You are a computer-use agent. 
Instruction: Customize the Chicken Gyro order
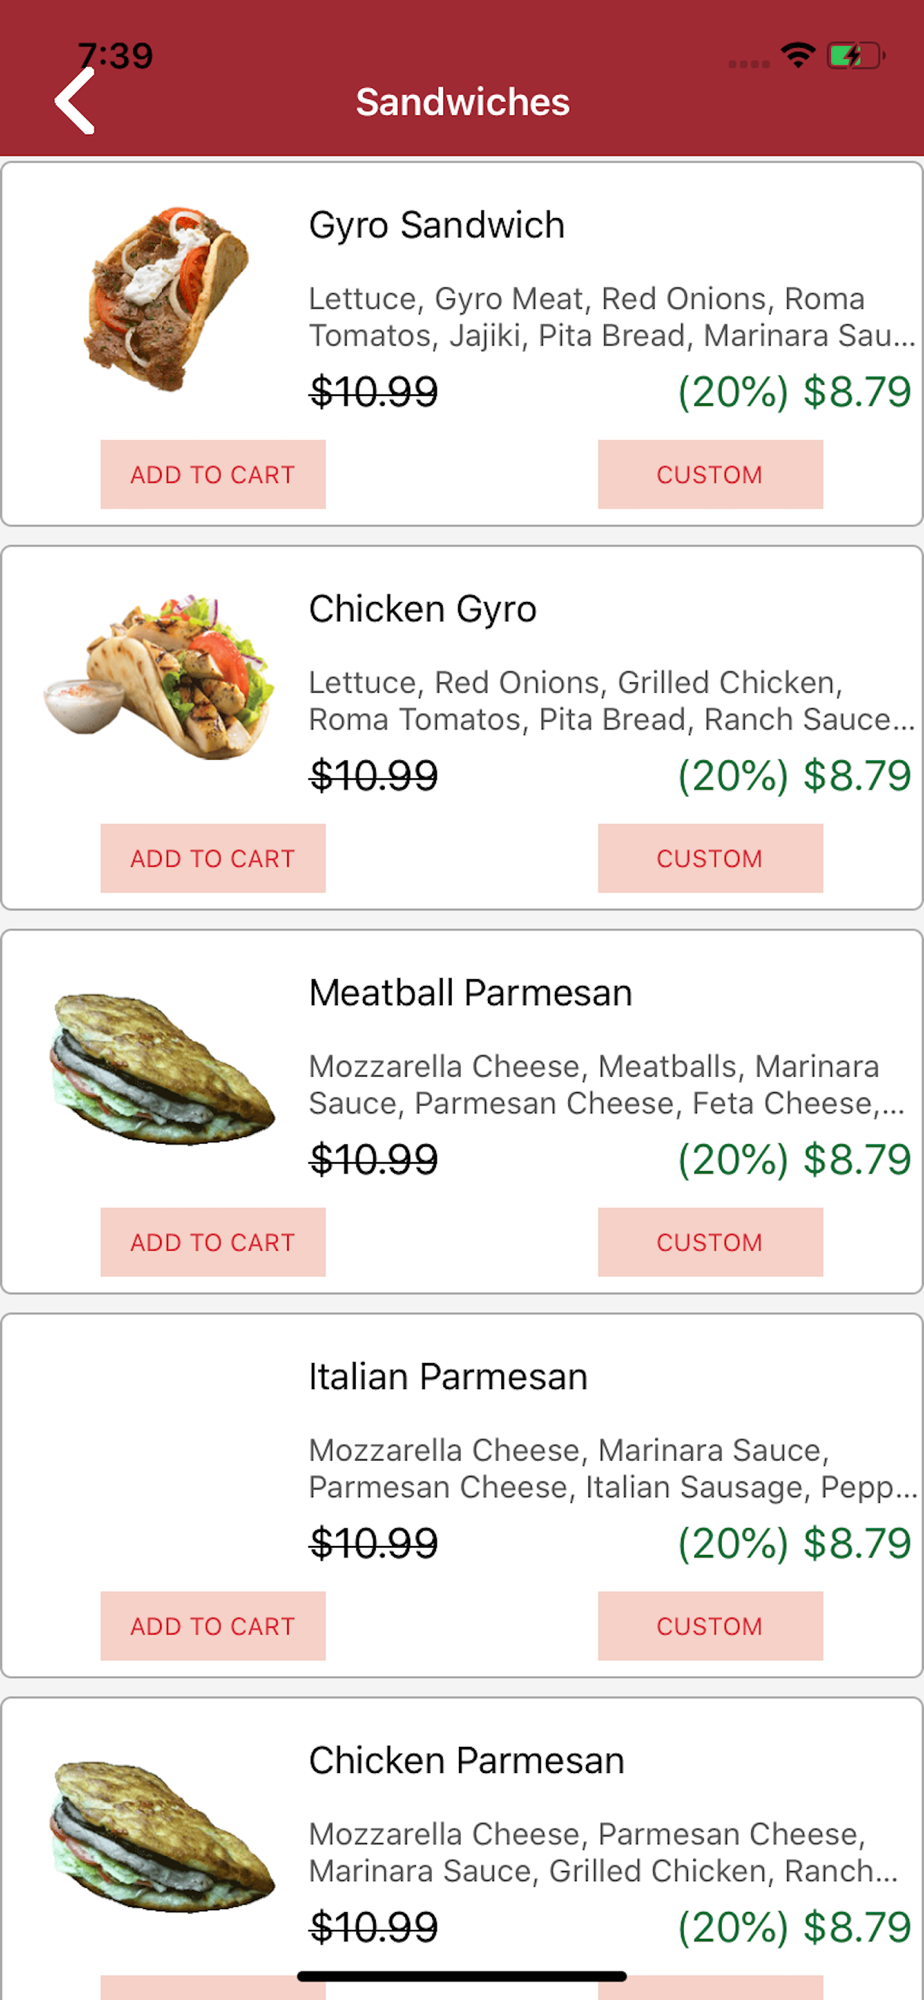pos(710,858)
